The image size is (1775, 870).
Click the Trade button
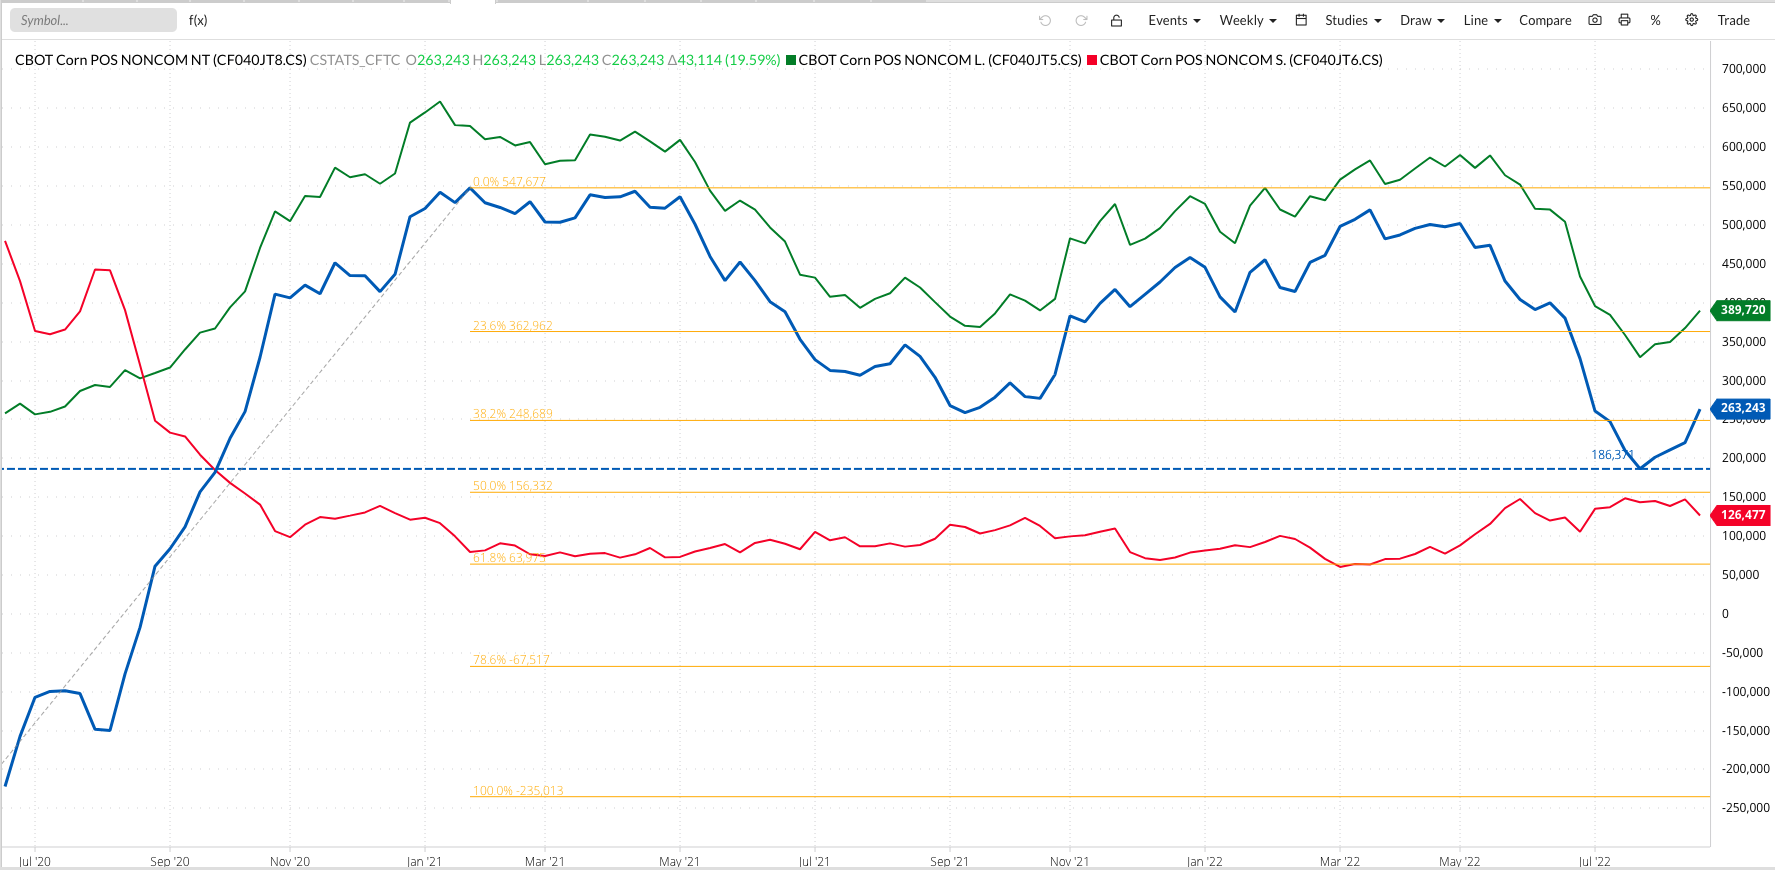(1733, 20)
